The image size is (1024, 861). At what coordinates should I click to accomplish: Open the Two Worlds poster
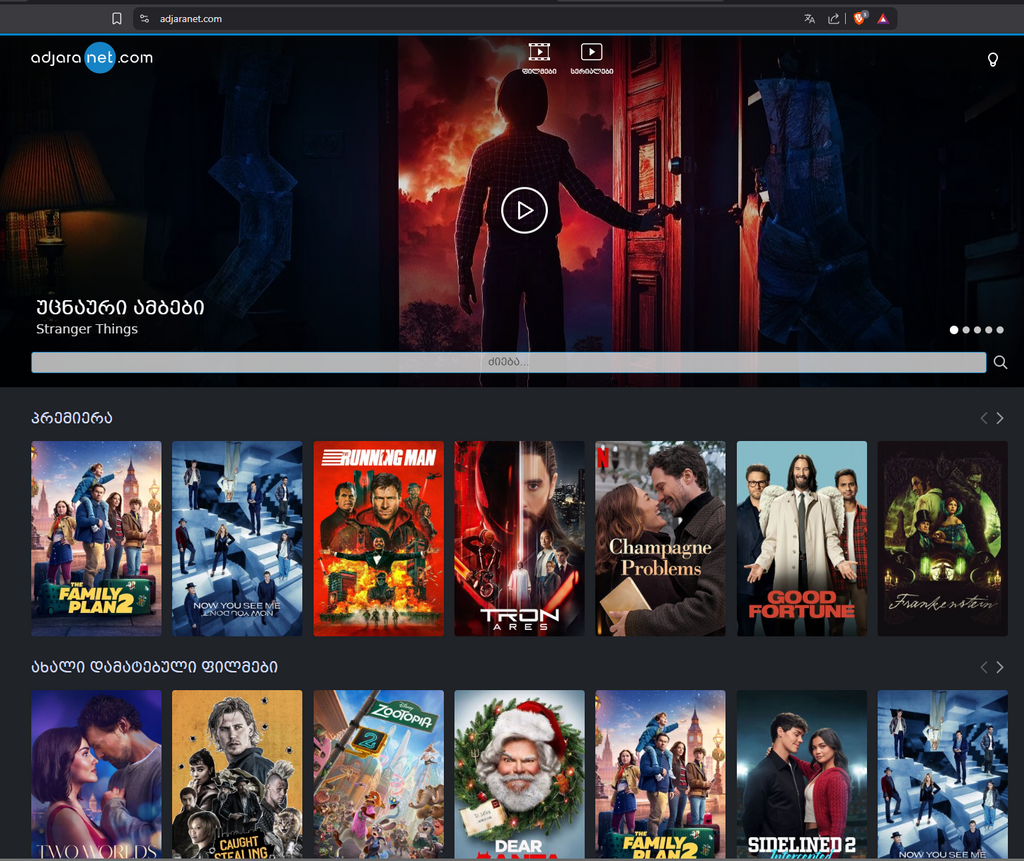[x=96, y=774]
